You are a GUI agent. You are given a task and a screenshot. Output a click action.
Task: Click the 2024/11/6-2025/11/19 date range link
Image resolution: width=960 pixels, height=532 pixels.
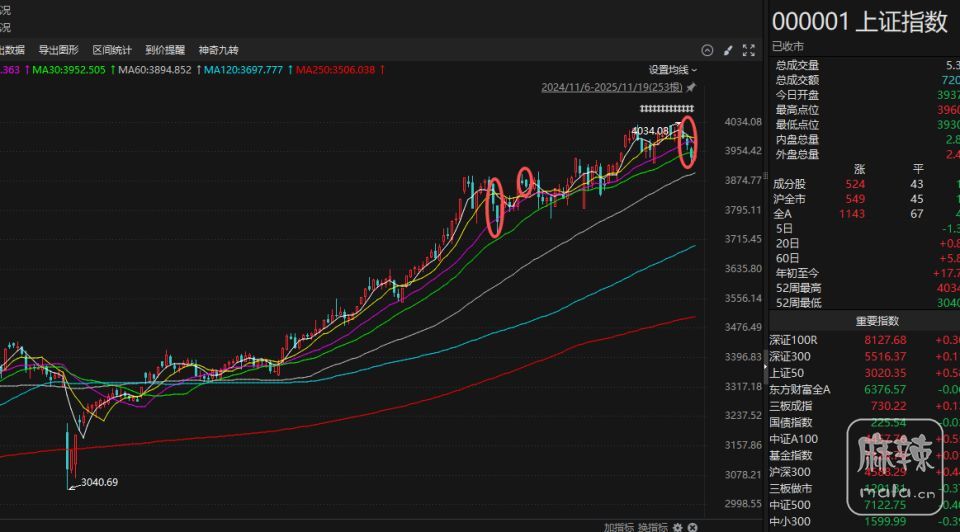[x=612, y=88]
